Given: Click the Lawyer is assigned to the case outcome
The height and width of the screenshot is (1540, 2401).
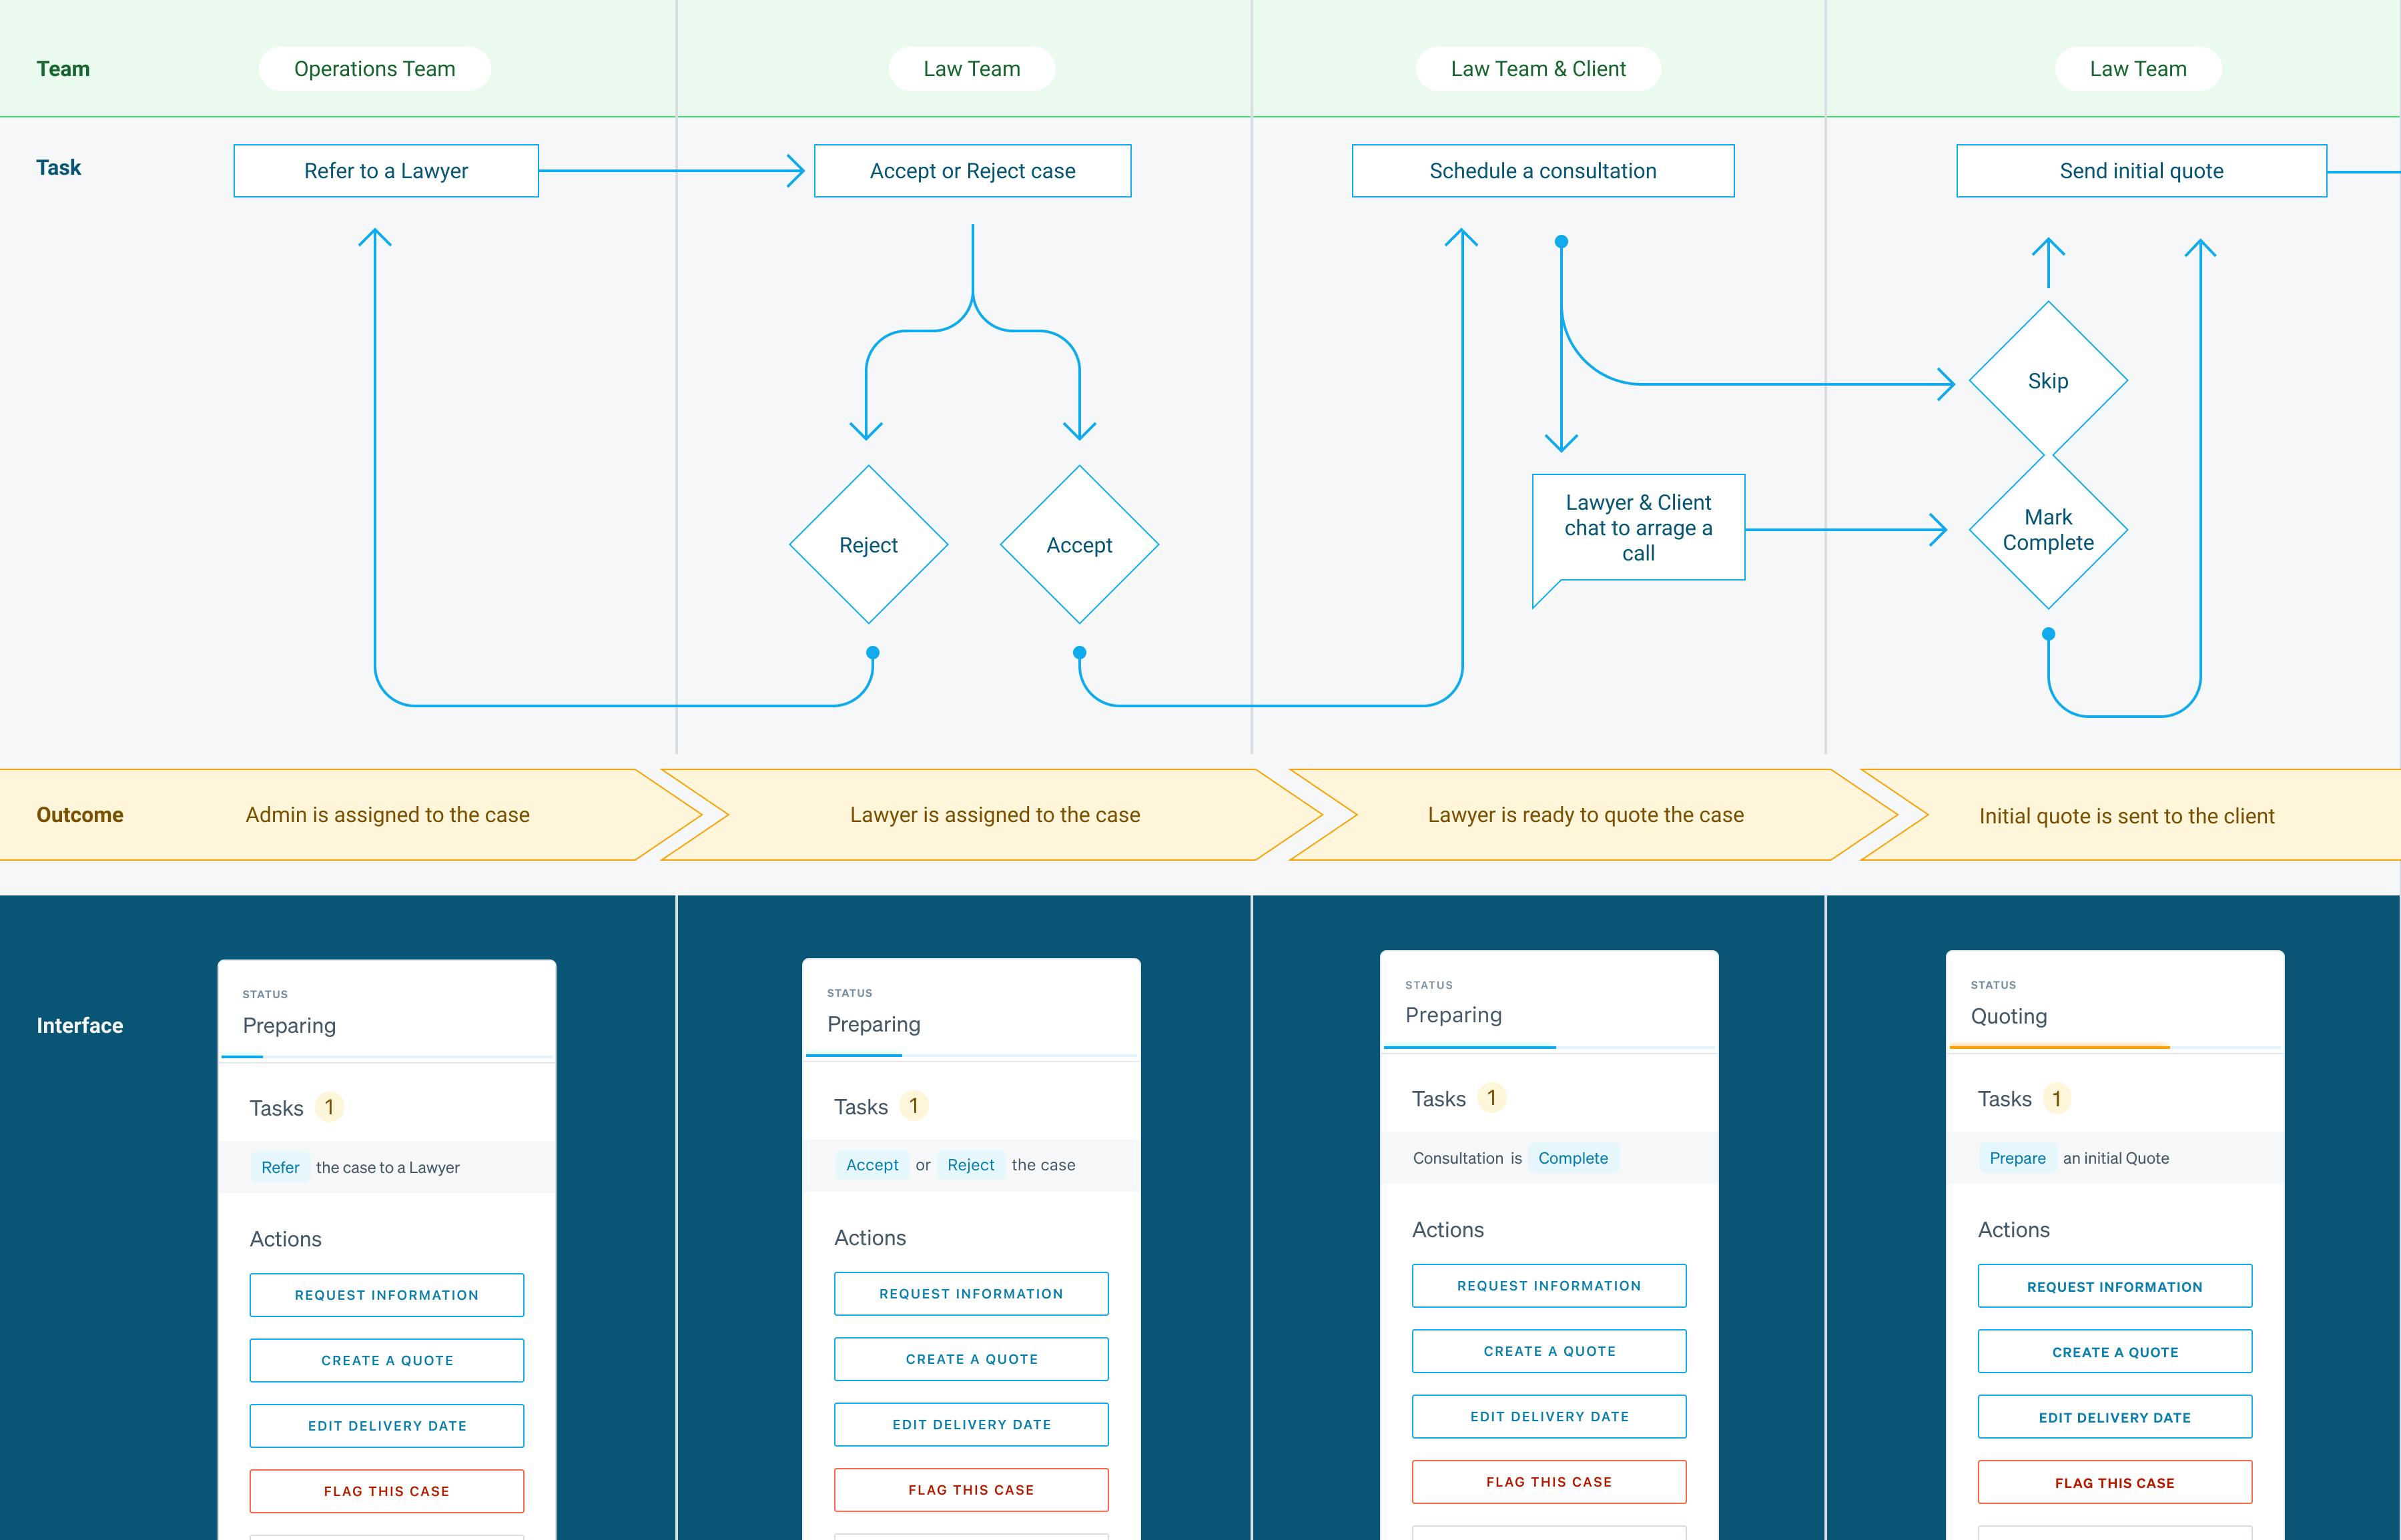Looking at the screenshot, I should click(x=994, y=815).
